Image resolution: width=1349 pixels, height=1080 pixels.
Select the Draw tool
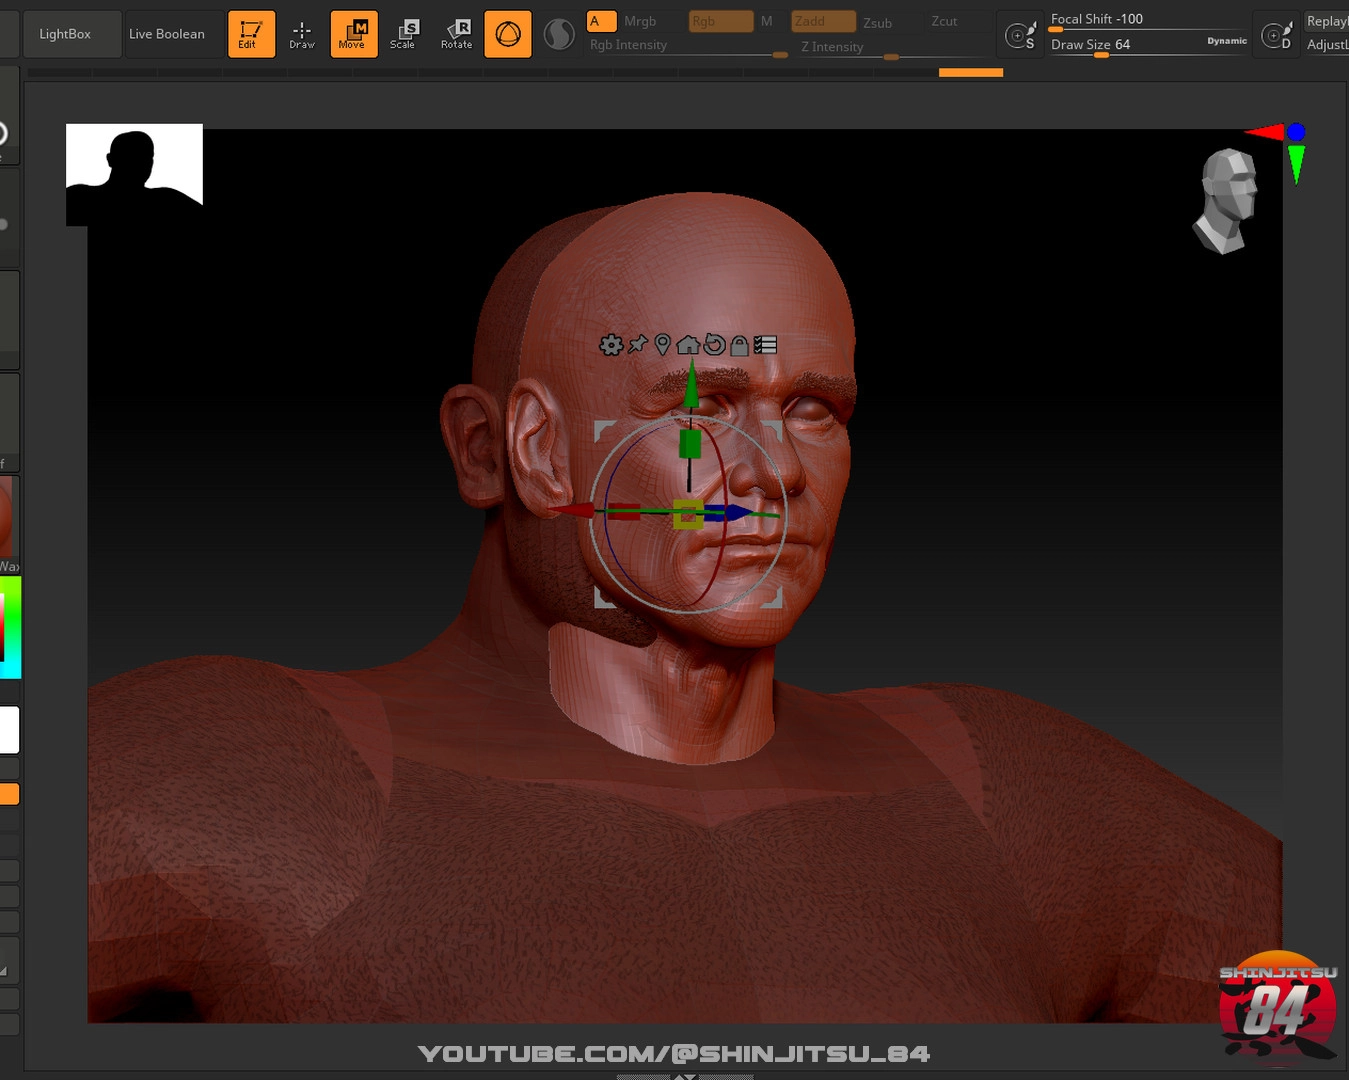click(302, 34)
